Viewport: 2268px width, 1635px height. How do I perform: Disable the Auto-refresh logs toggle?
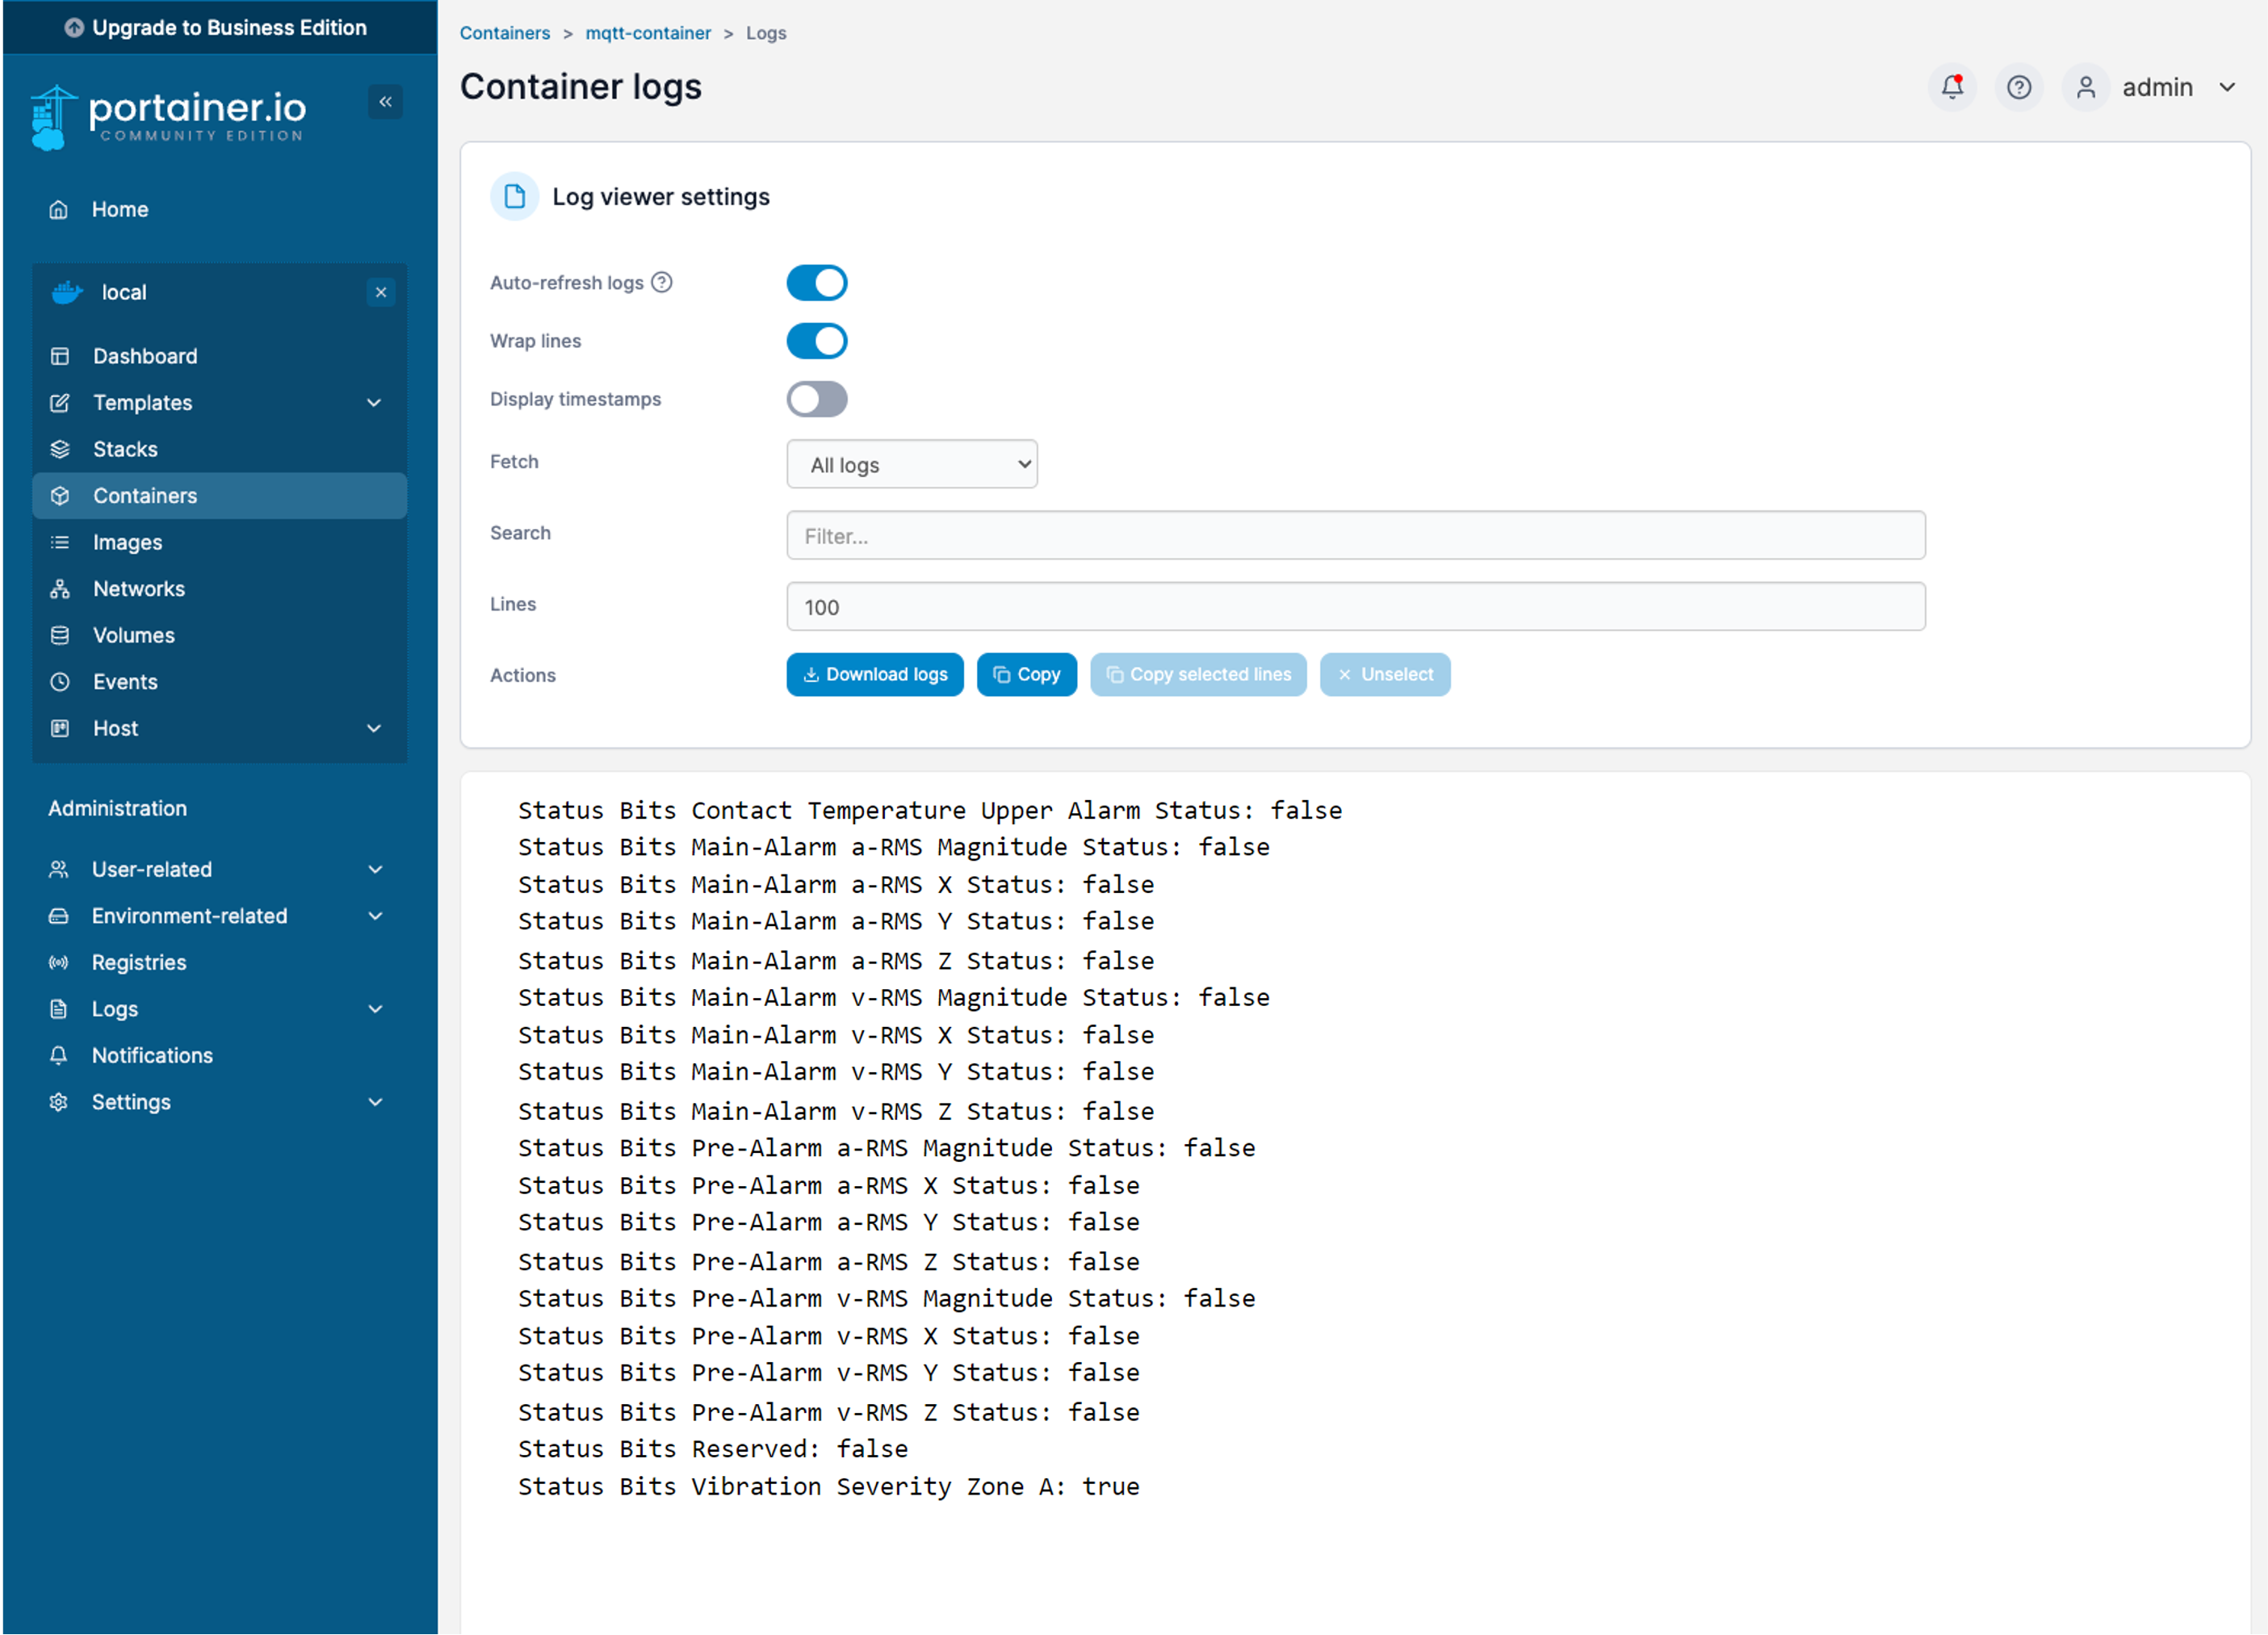pyautogui.click(x=817, y=282)
